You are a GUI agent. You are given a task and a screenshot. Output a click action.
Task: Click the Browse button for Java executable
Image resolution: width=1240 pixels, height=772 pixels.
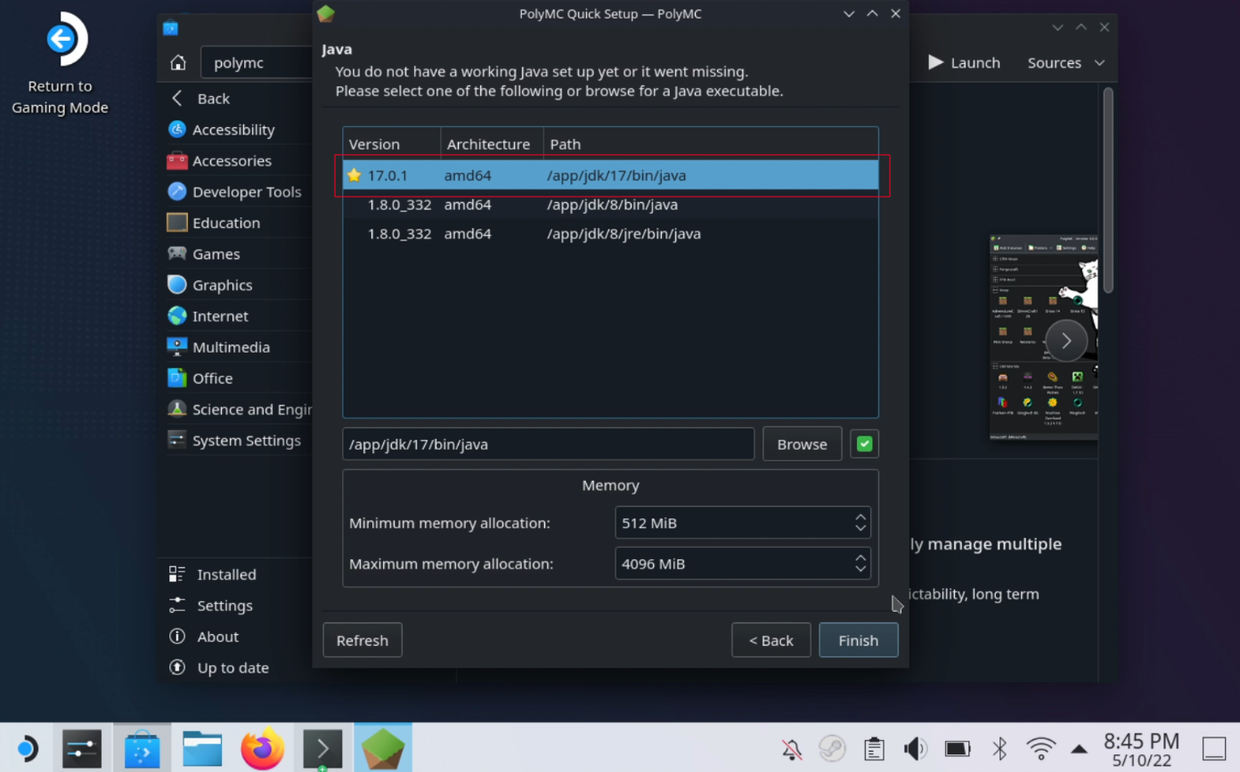(802, 444)
